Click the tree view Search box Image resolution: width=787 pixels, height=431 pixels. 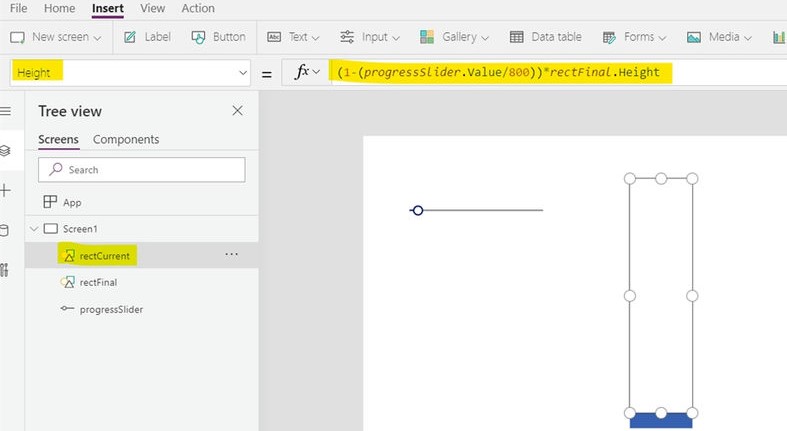pos(142,170)
